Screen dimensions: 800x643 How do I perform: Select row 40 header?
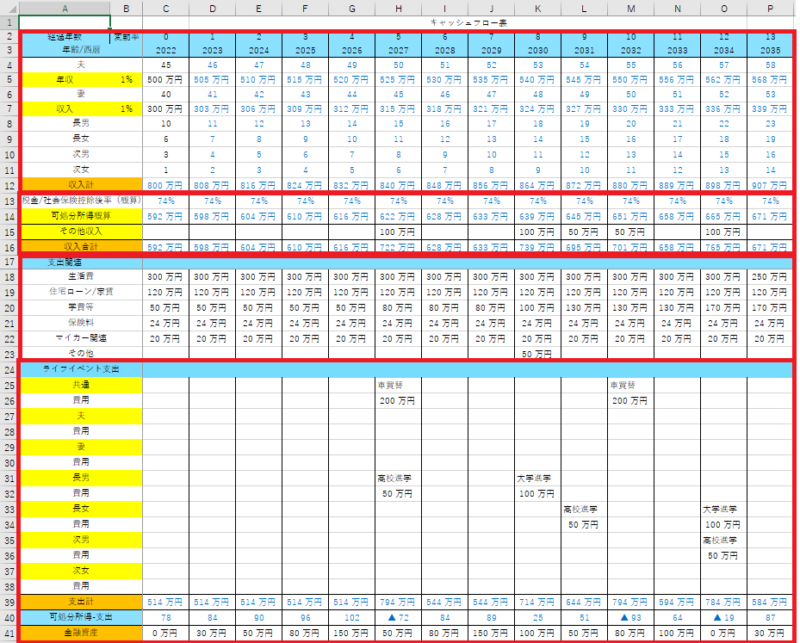pos(9,616)
